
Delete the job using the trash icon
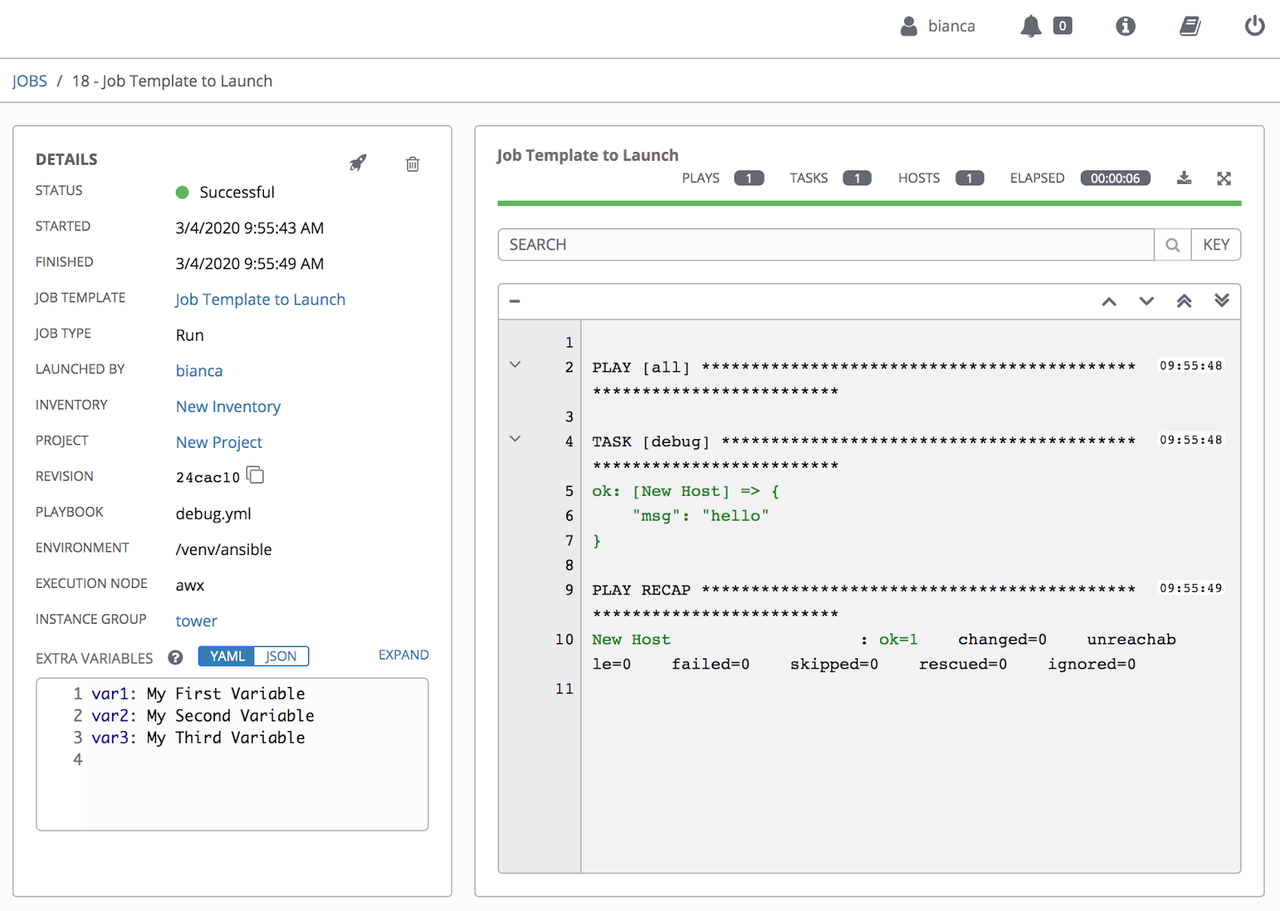click(x=412, y=164)
